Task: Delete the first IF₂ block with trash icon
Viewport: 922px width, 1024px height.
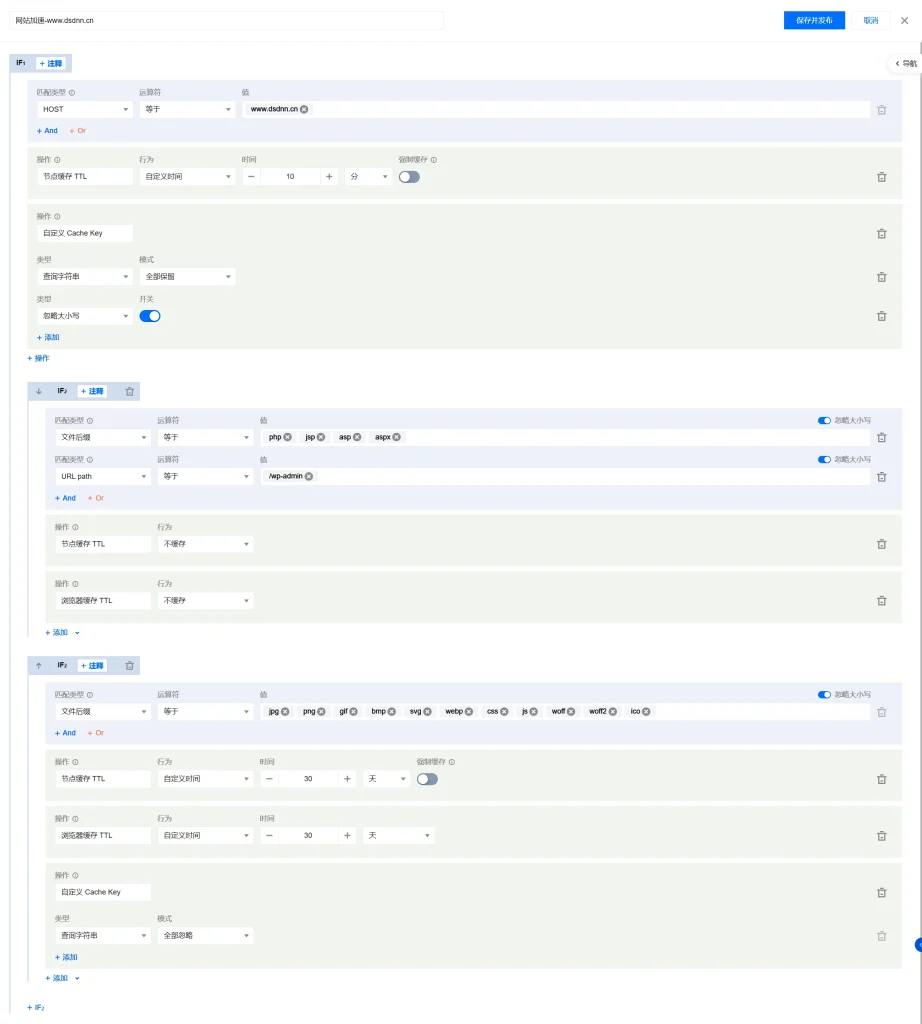Action: tap(129, 391)
